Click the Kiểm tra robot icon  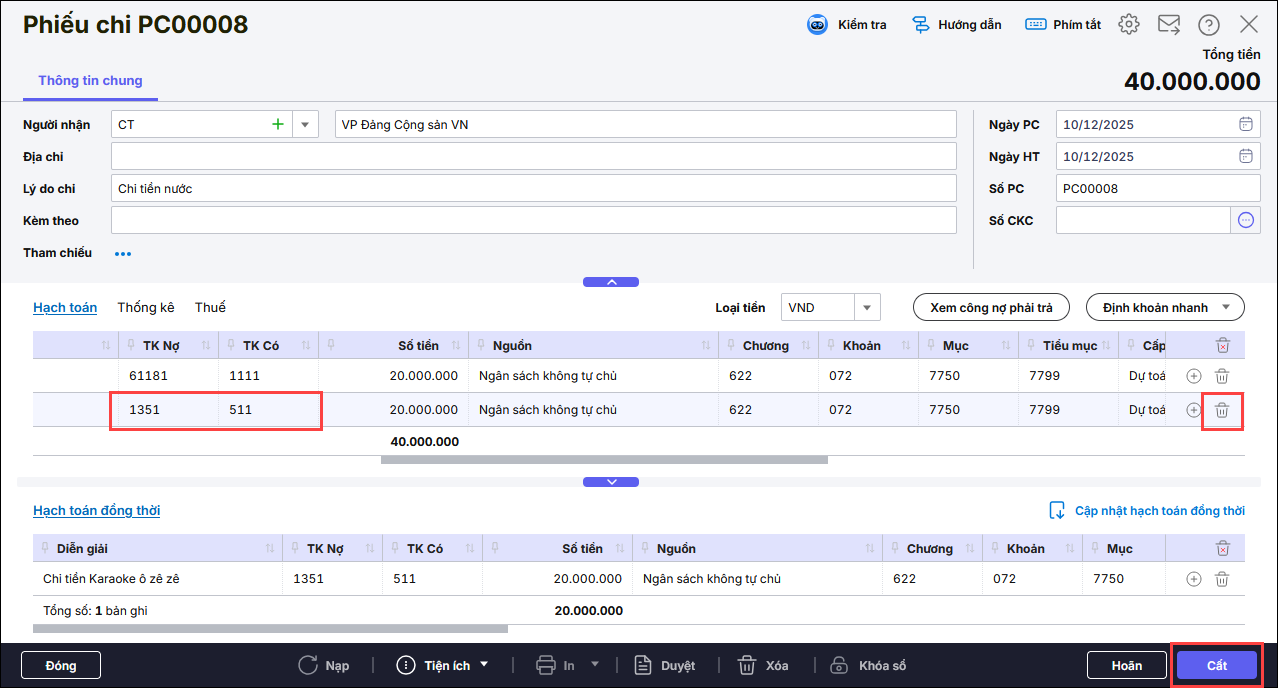pyautogui.click(x=817, y=25)
